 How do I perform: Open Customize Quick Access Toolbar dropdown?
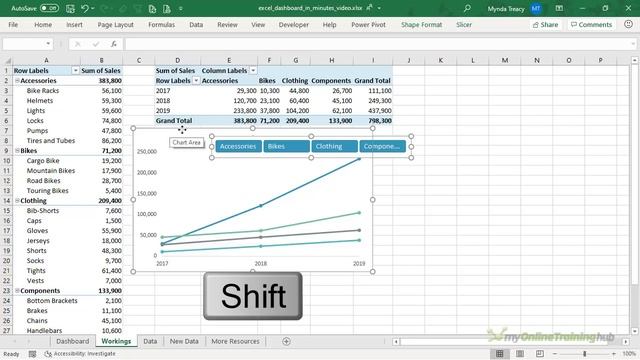pos(181,8)
